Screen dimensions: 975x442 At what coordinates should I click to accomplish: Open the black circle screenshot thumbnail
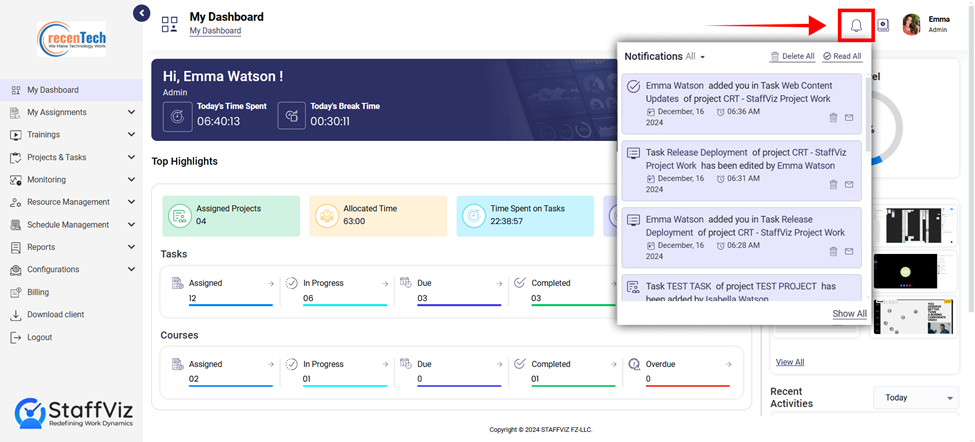905,271
